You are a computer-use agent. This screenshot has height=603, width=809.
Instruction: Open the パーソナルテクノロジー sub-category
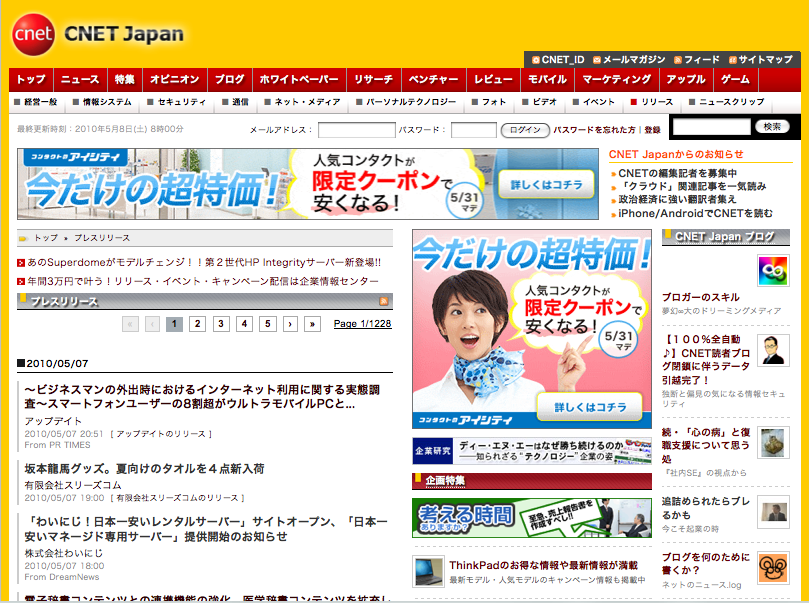(407, 102)
